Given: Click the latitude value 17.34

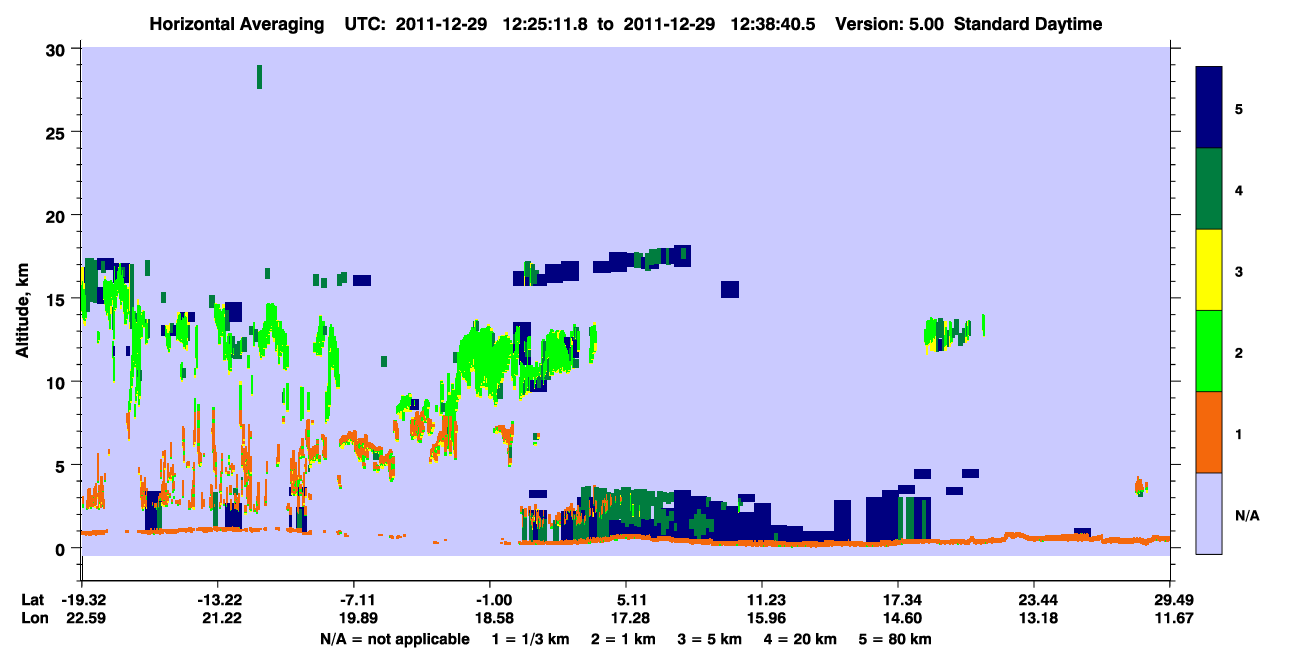Looking at the screenshot, I should click(x=898, y=600).
